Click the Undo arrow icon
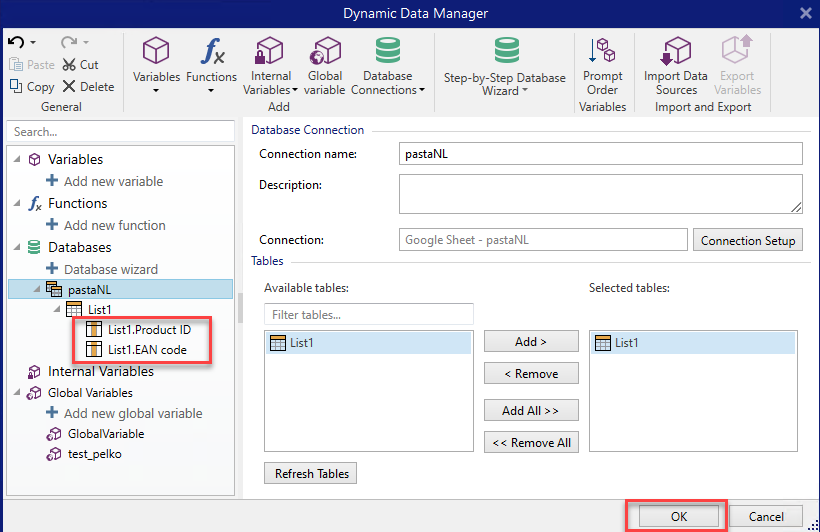The image size is (820, 532). 16,42
